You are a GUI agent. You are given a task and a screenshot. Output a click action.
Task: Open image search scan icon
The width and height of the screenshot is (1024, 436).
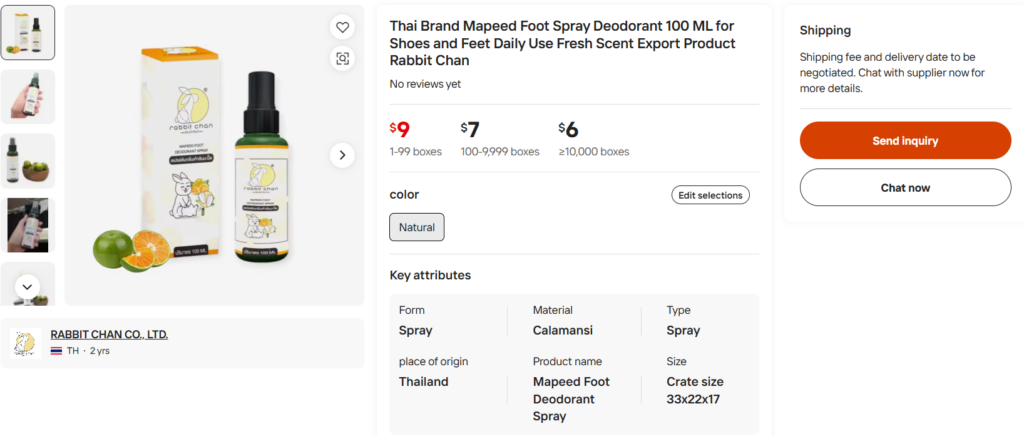pyautogui.click(x=342, y=59)
